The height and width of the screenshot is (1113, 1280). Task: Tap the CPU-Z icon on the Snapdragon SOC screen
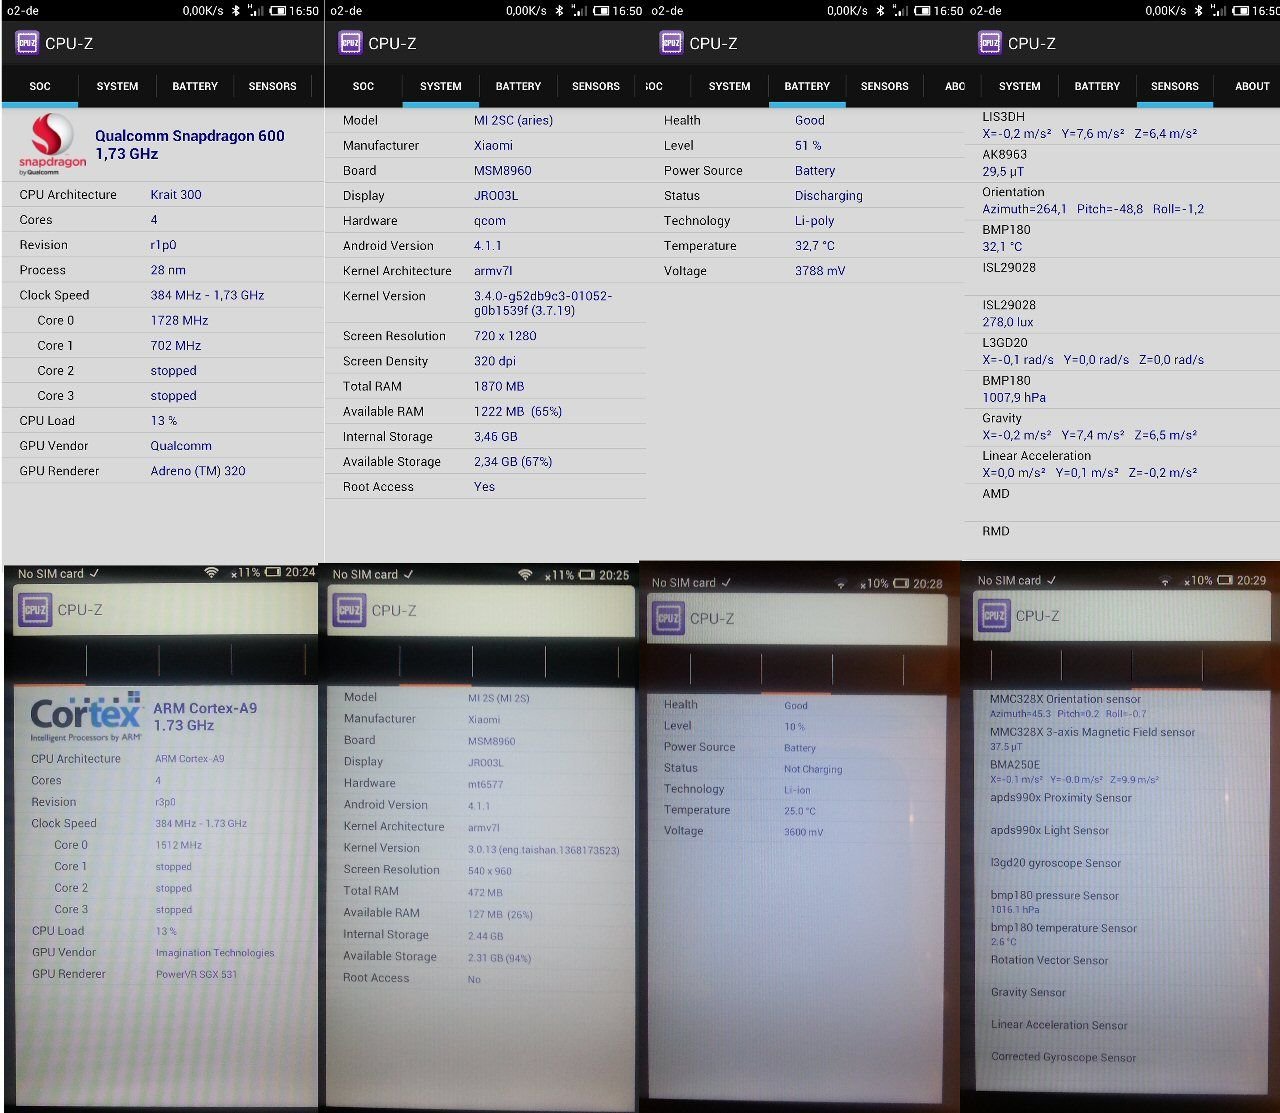click(x=27, y=43)
